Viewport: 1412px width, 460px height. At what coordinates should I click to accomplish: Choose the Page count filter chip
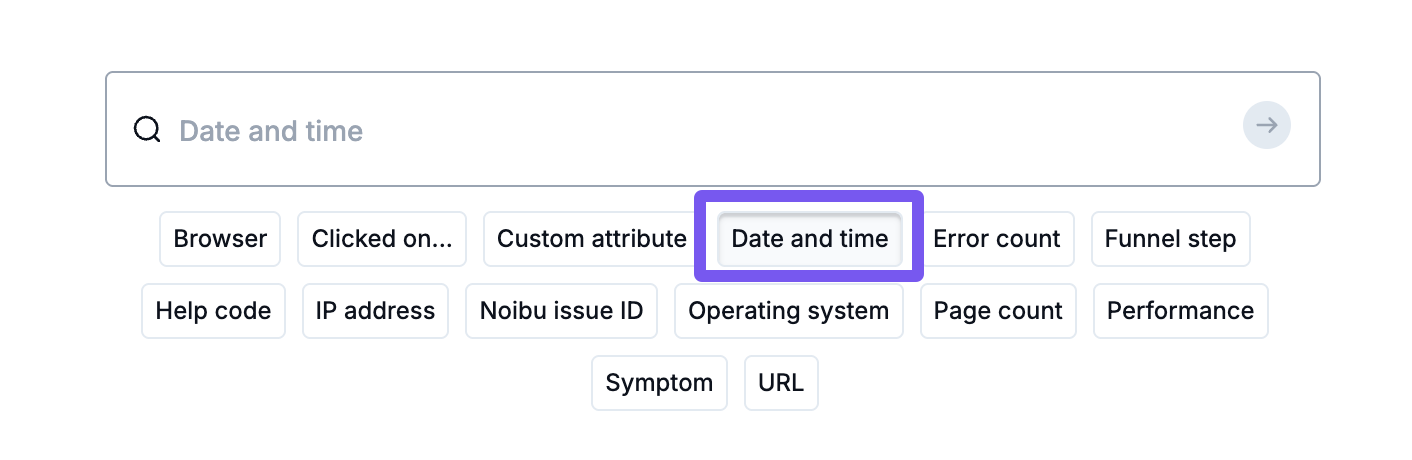pos(998,311)
